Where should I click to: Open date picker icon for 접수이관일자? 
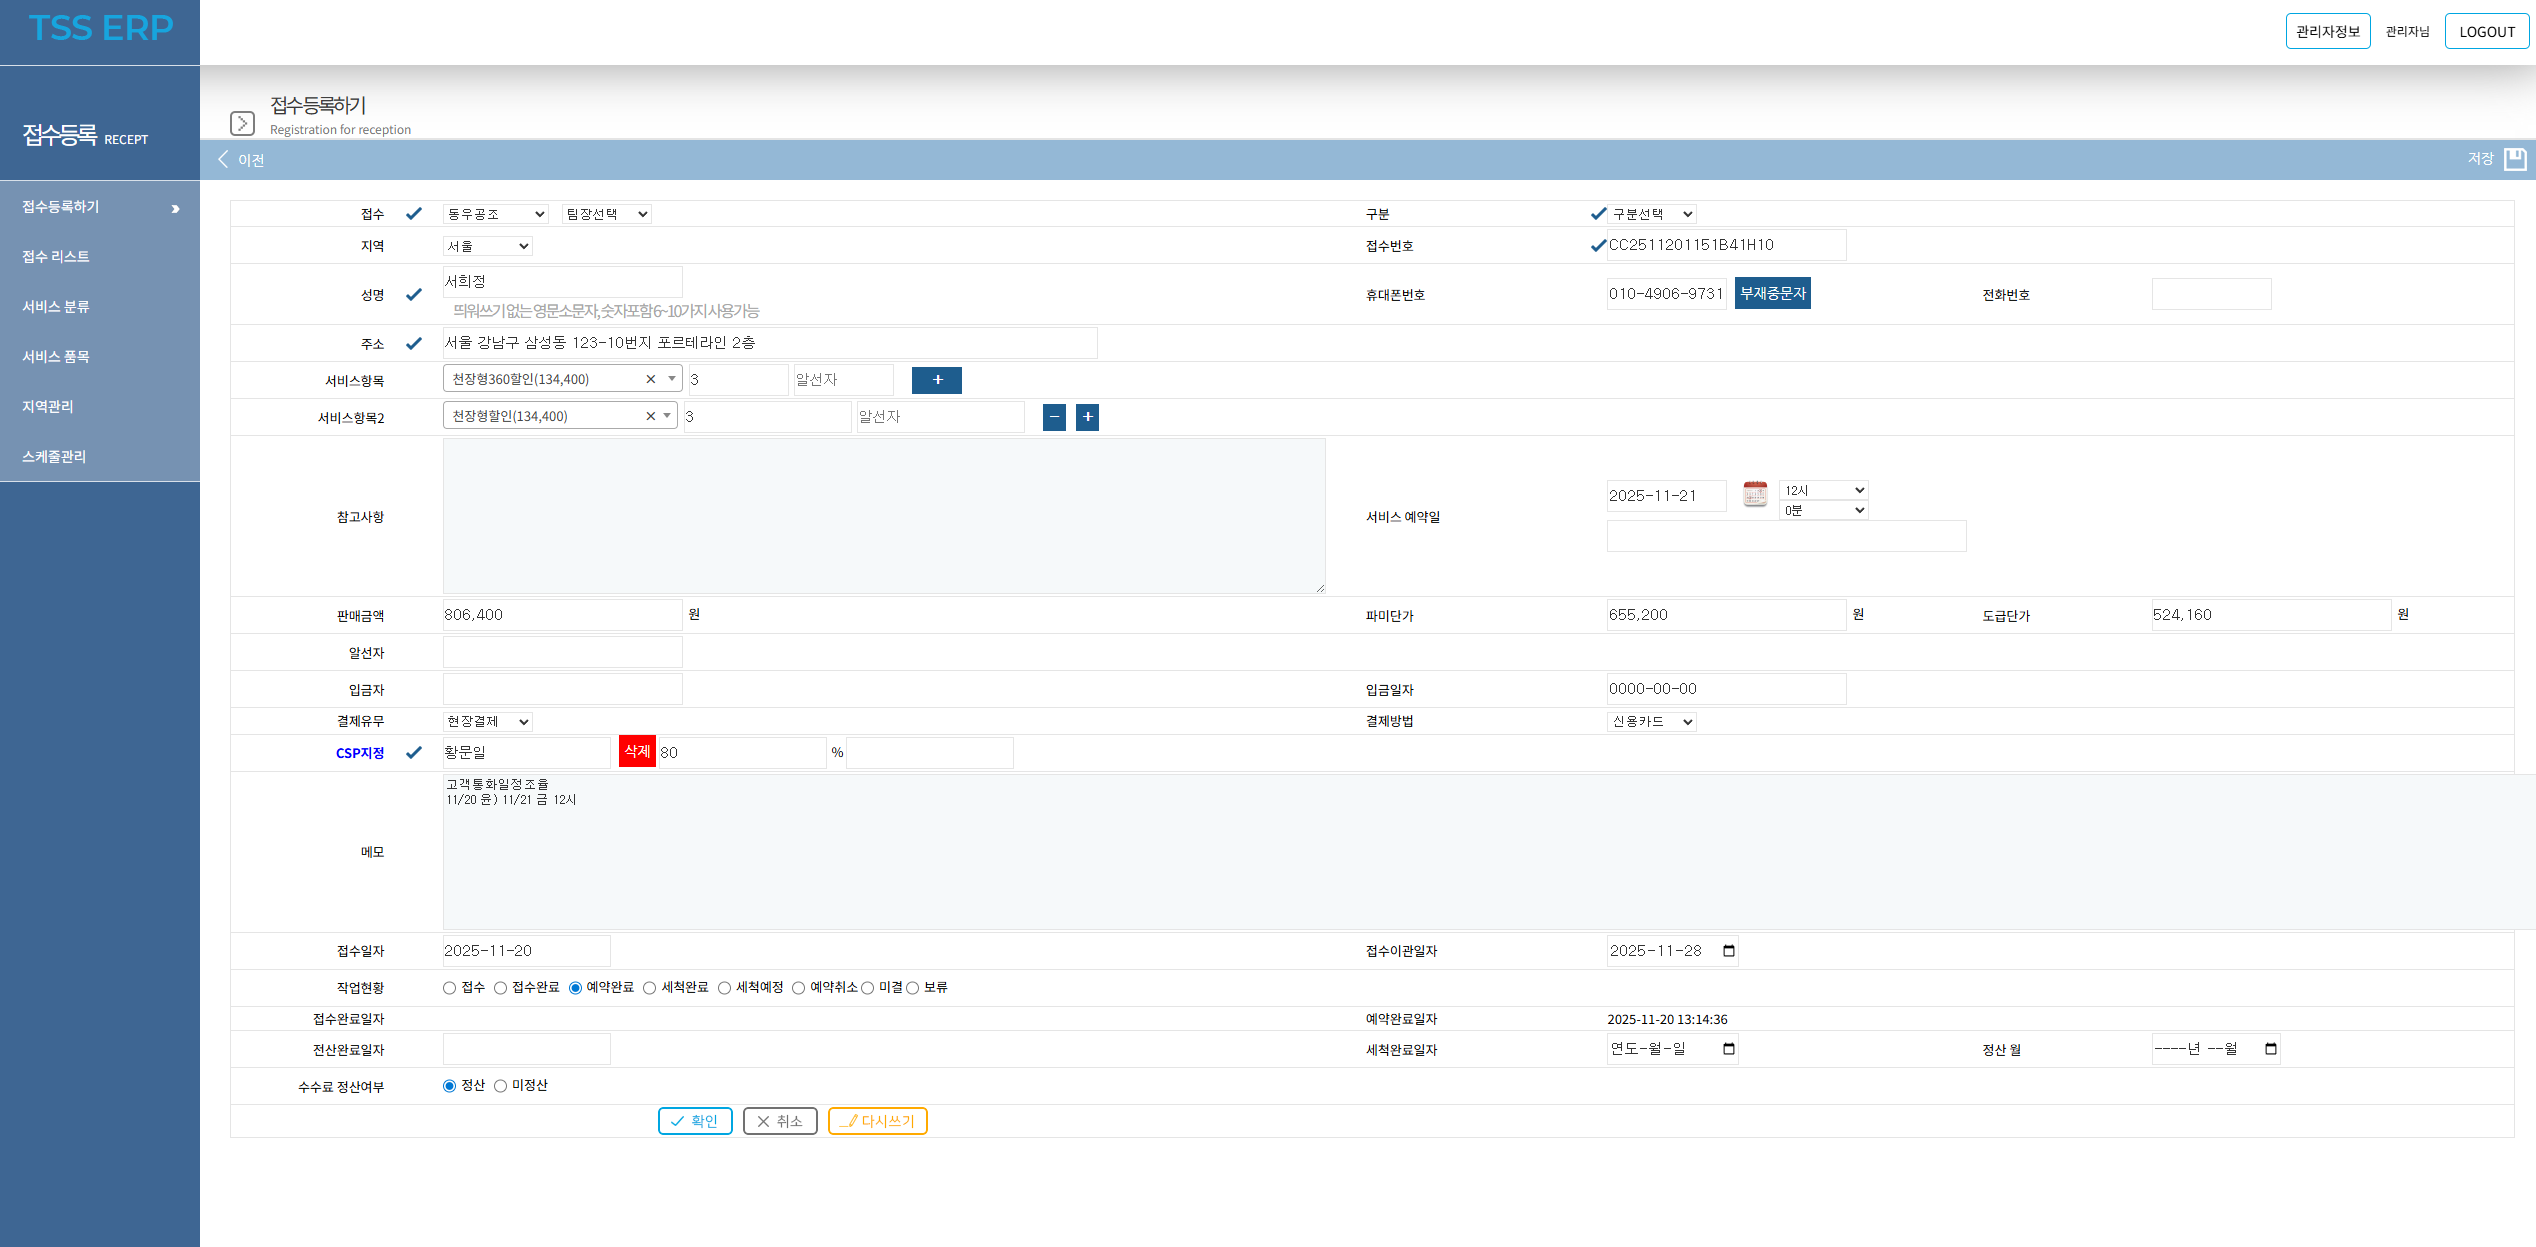[1729, 951]
